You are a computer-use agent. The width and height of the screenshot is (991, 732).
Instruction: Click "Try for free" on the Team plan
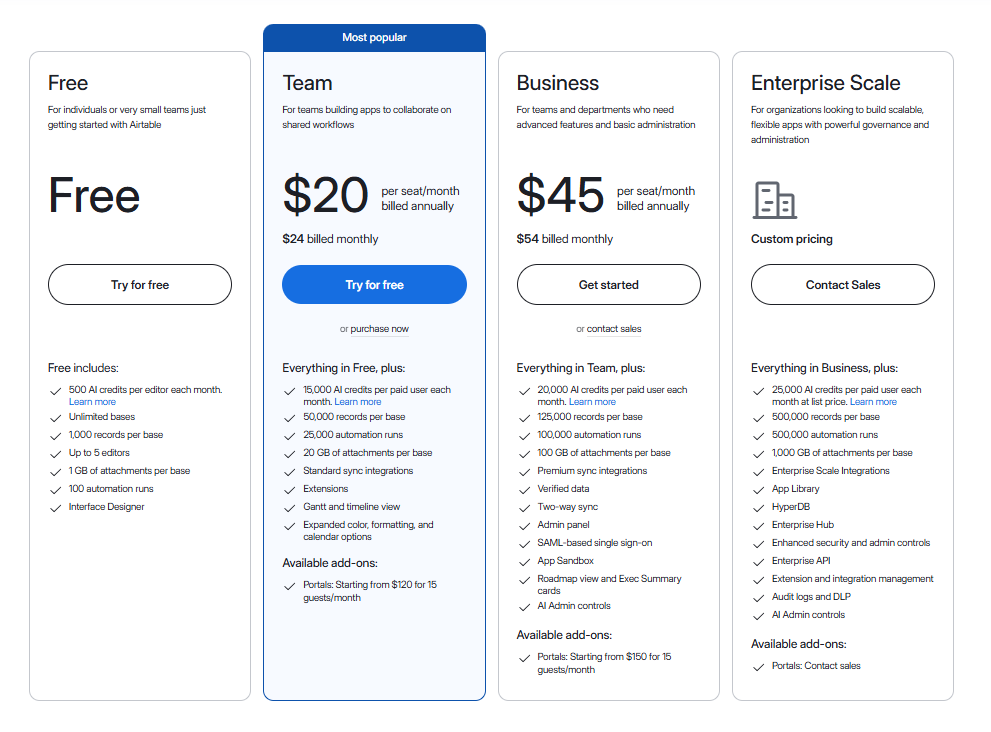coord(374,284)
